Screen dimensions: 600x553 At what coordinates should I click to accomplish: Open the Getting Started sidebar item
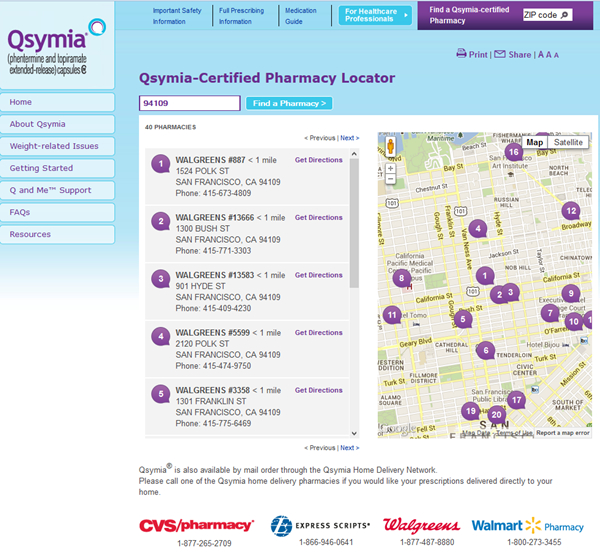(58, 168)
